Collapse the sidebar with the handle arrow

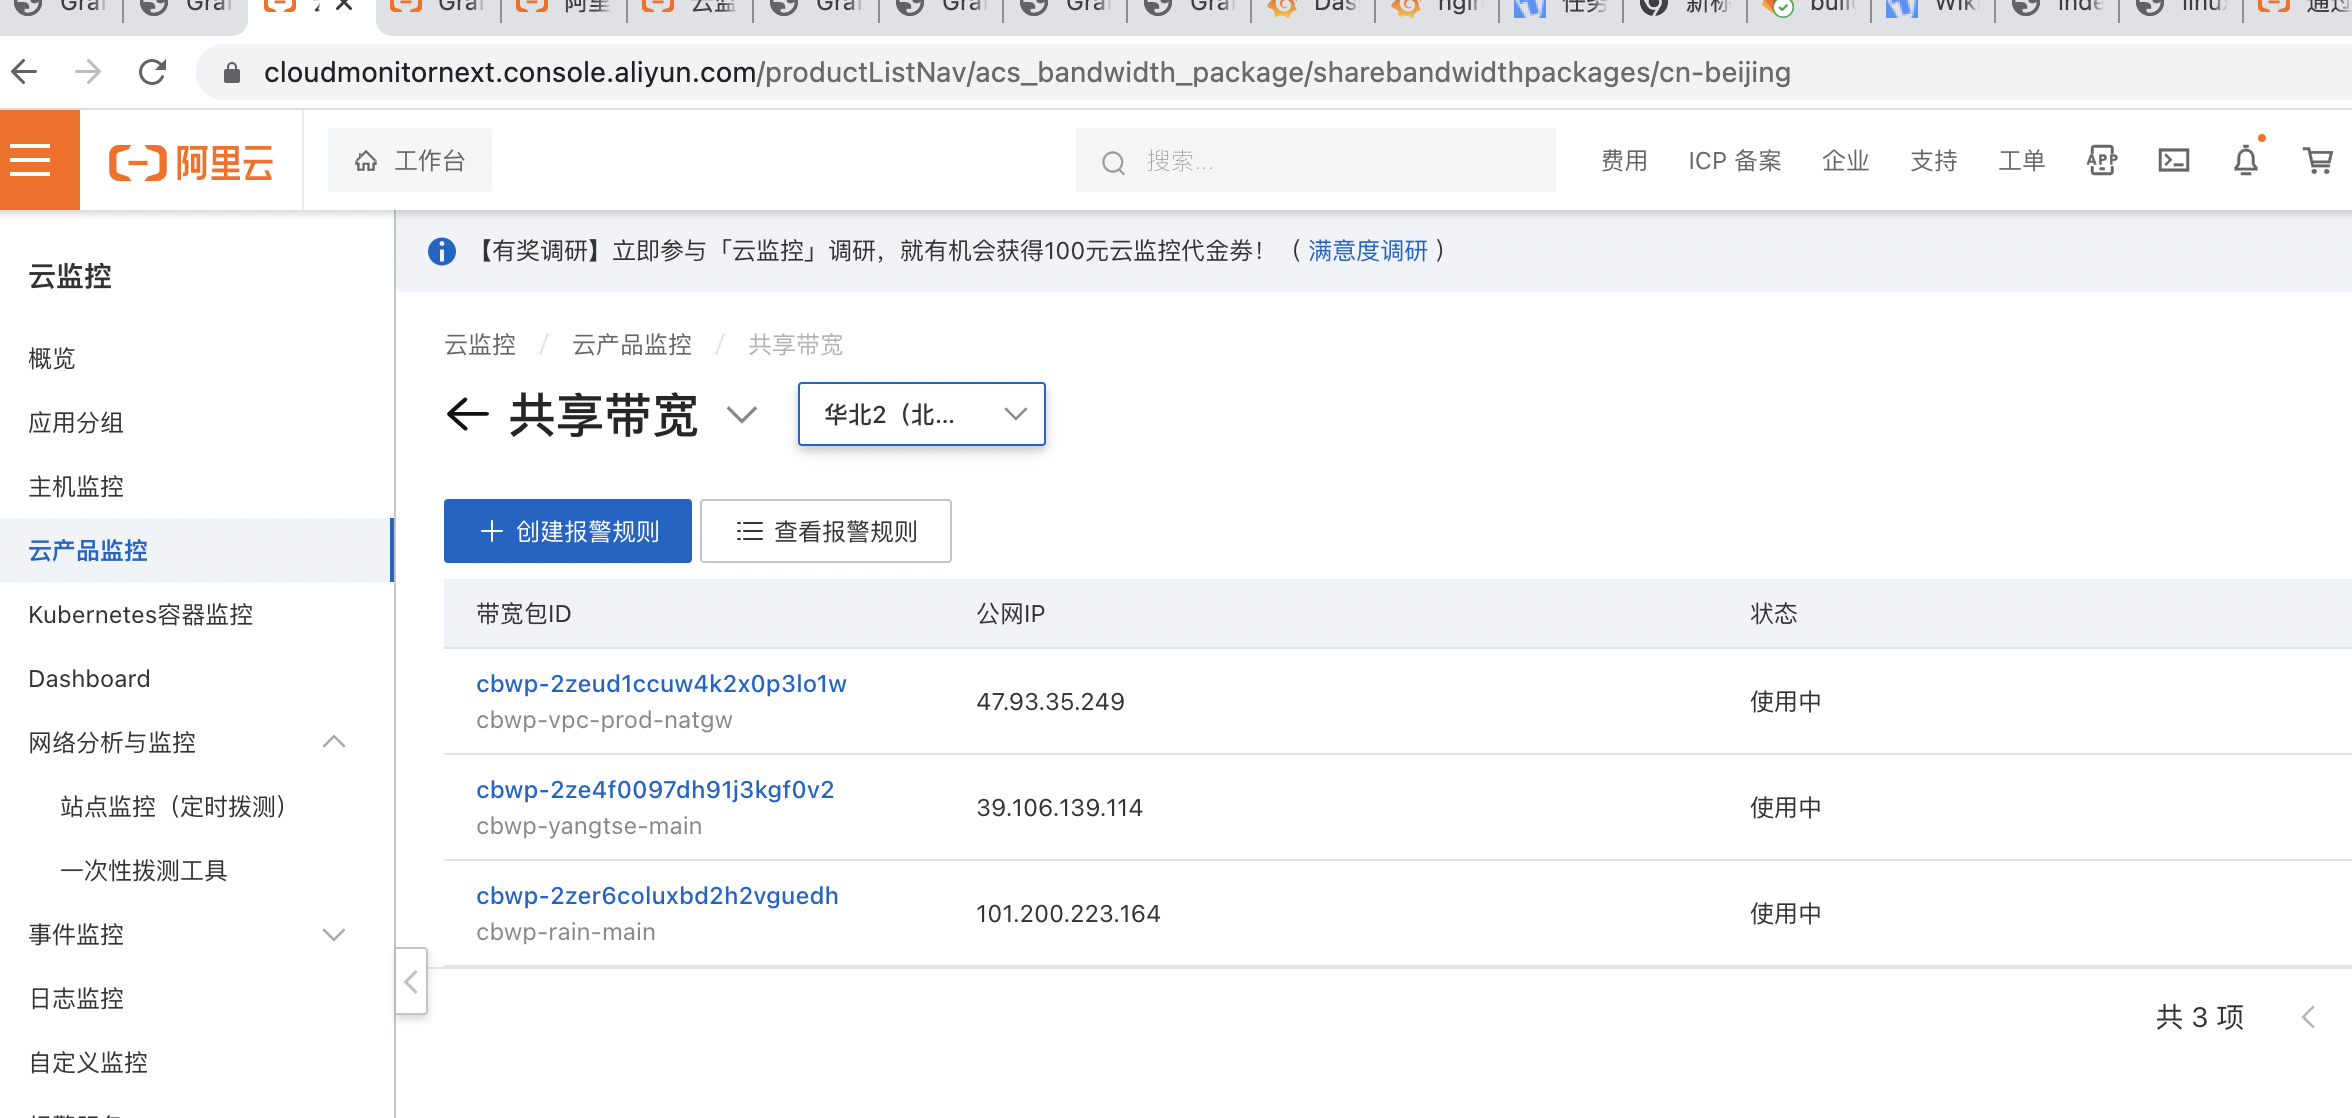click(411, 981)
